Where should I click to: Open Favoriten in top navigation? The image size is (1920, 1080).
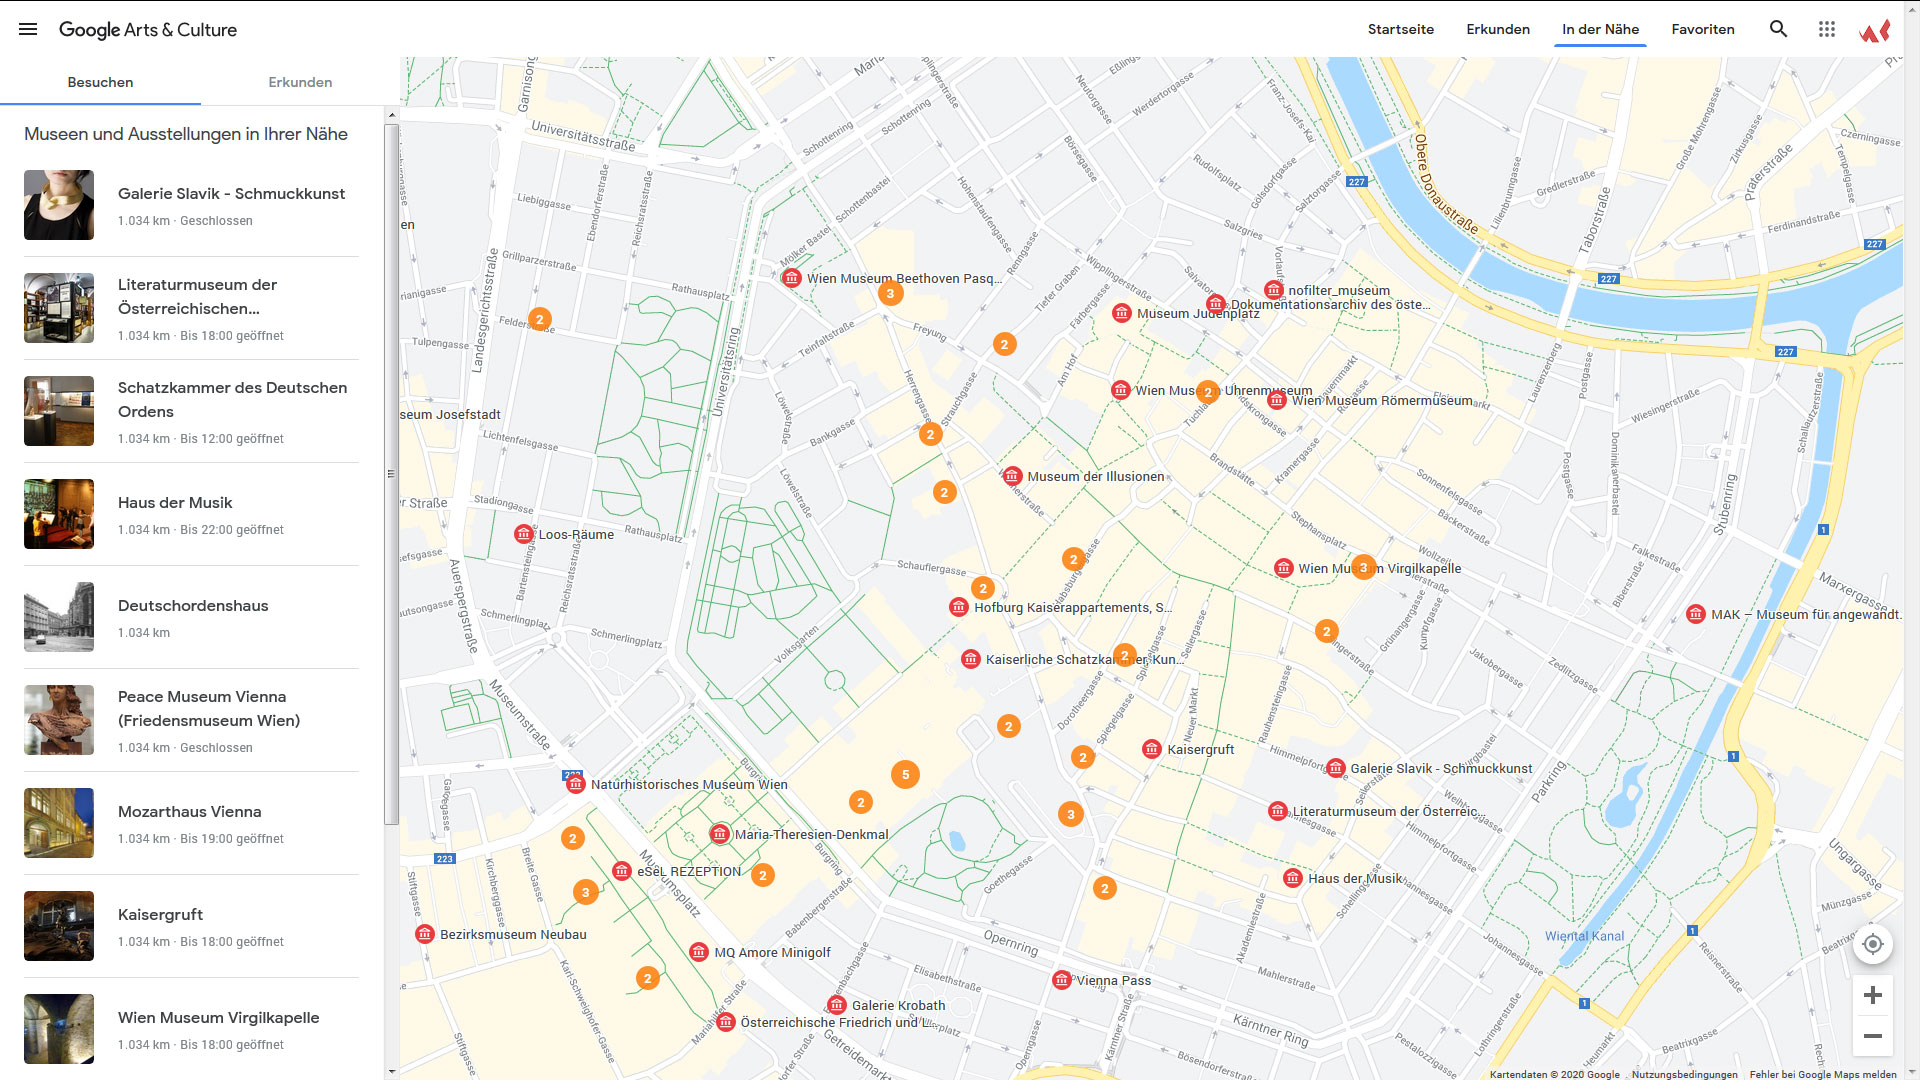point(1703,29)
